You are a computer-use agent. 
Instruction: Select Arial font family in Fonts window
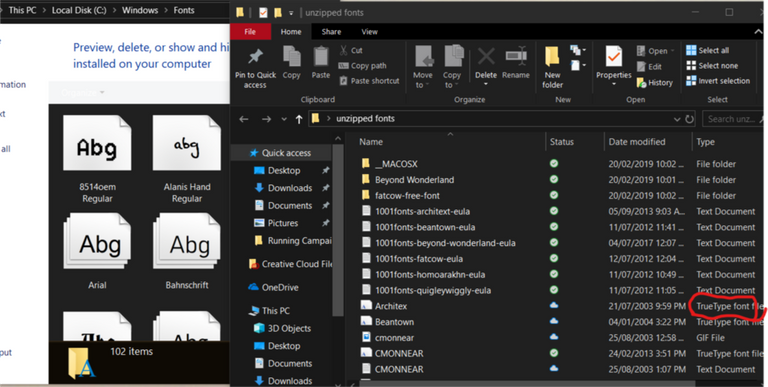97,251
